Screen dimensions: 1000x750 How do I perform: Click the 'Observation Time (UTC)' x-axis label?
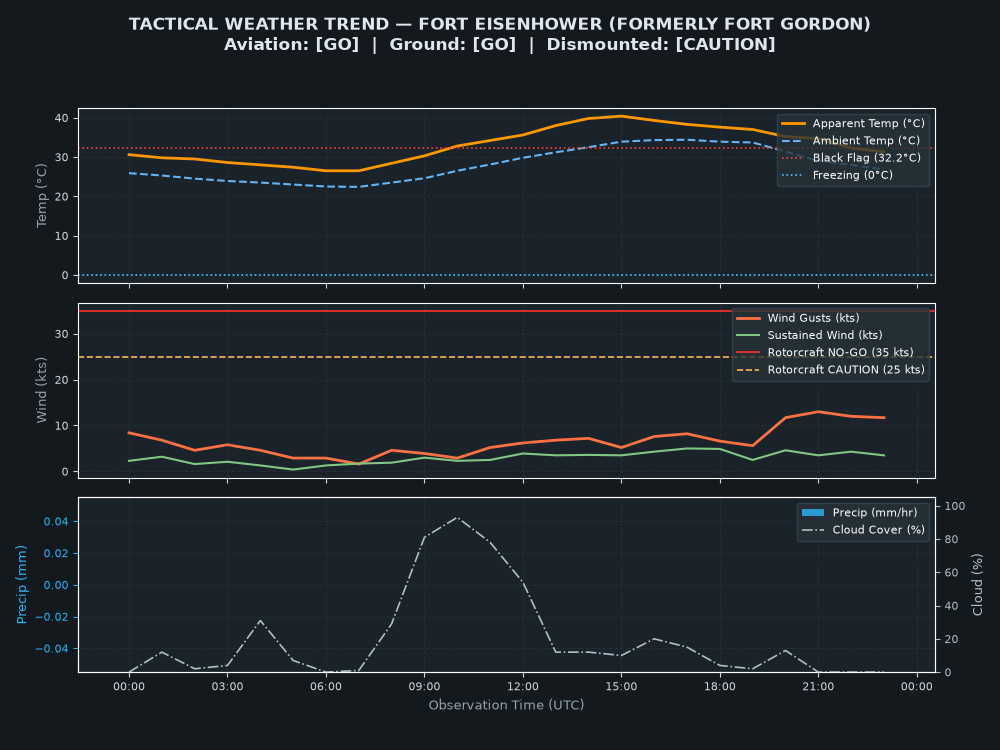point(506,705)
